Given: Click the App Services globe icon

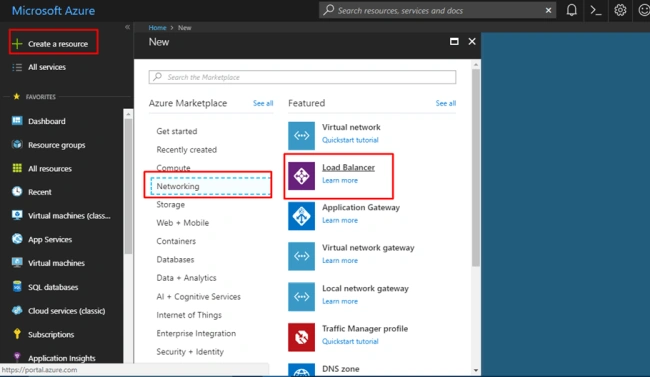Looking at the screenshot, I should click(x=17, y=239).
